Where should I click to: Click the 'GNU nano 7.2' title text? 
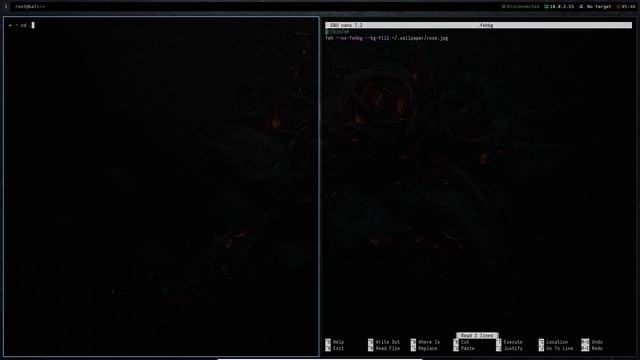coord(346,25)
